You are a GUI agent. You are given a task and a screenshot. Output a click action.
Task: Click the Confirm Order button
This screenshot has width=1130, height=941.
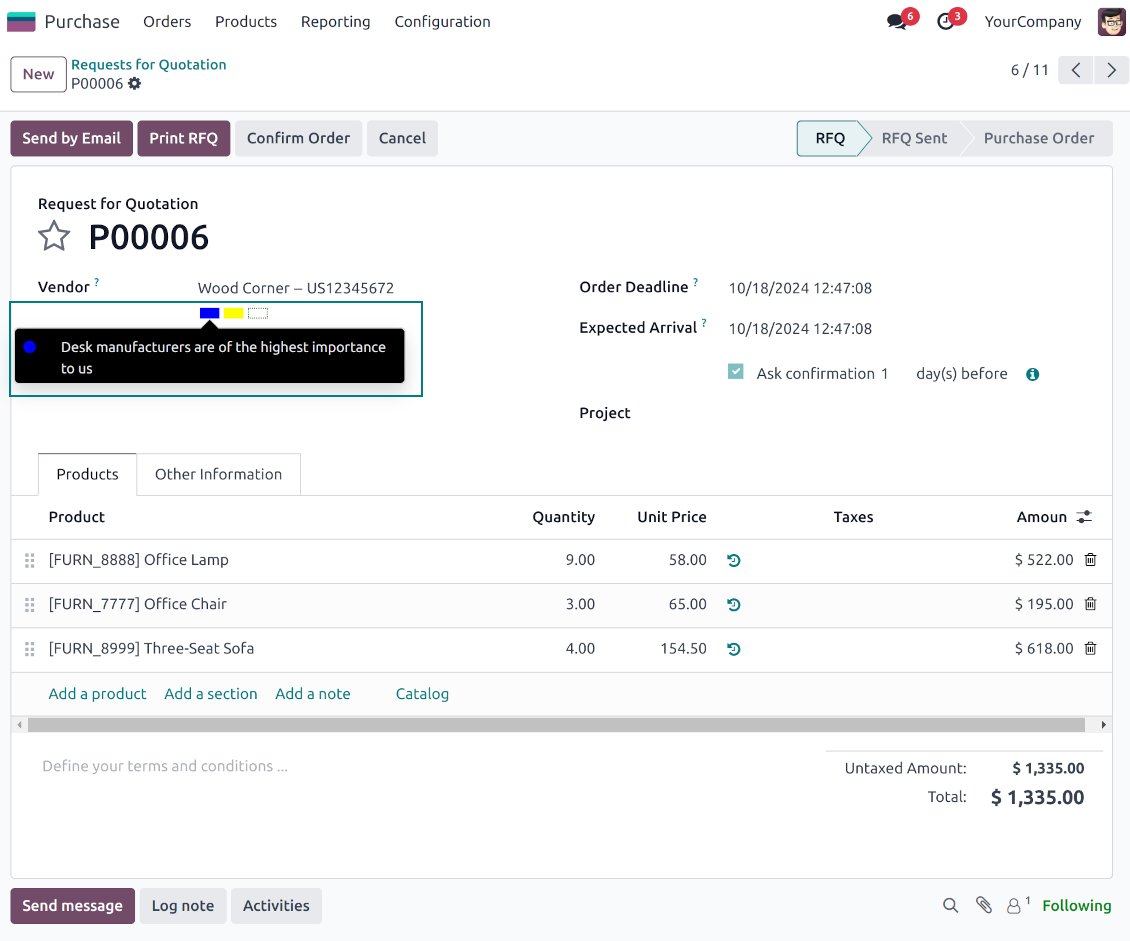(x=298, y=138)
